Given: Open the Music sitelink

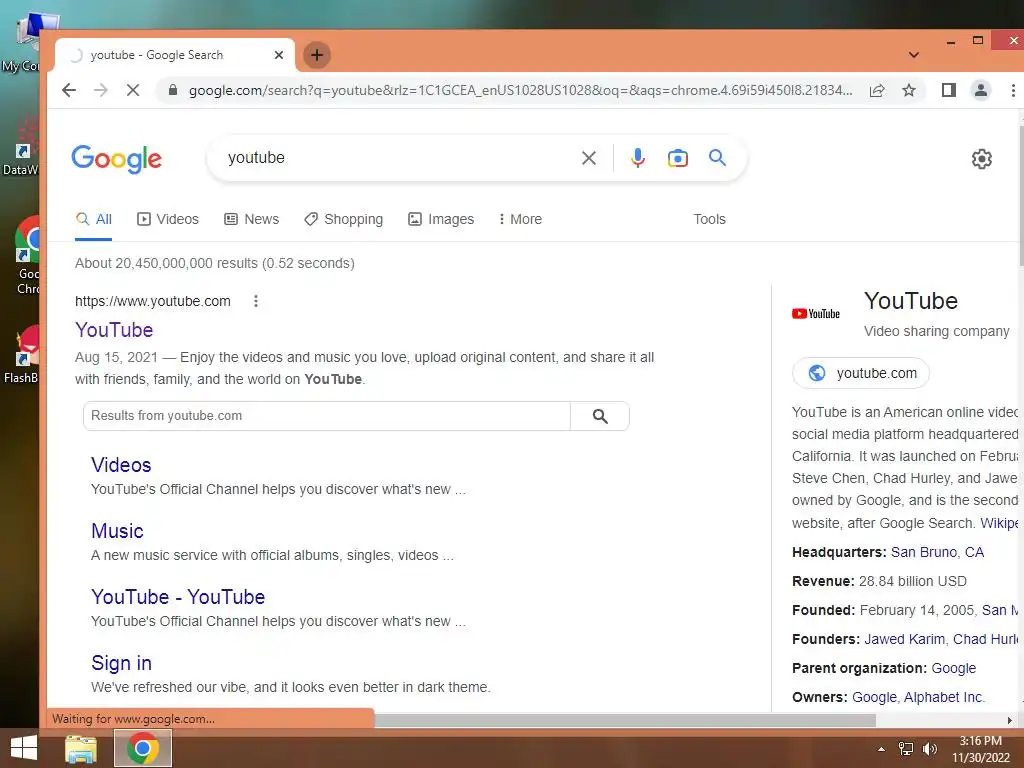Looking at the screenshot, I should tap(118, 531).
